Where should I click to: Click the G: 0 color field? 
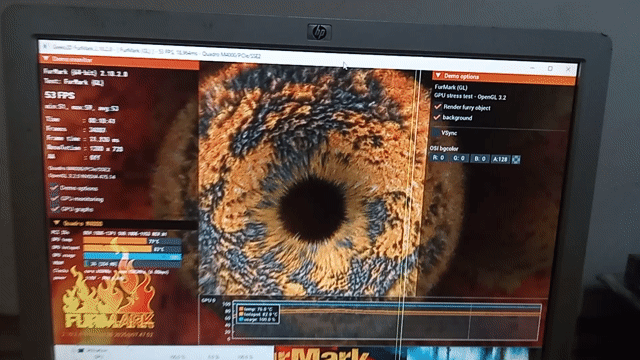(x=459, y=158)
